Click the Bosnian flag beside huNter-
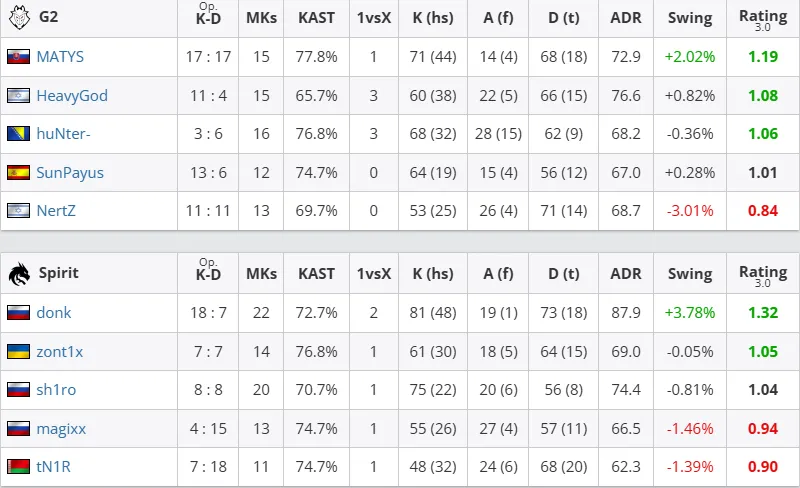800x488 pixels. point(18,134)
